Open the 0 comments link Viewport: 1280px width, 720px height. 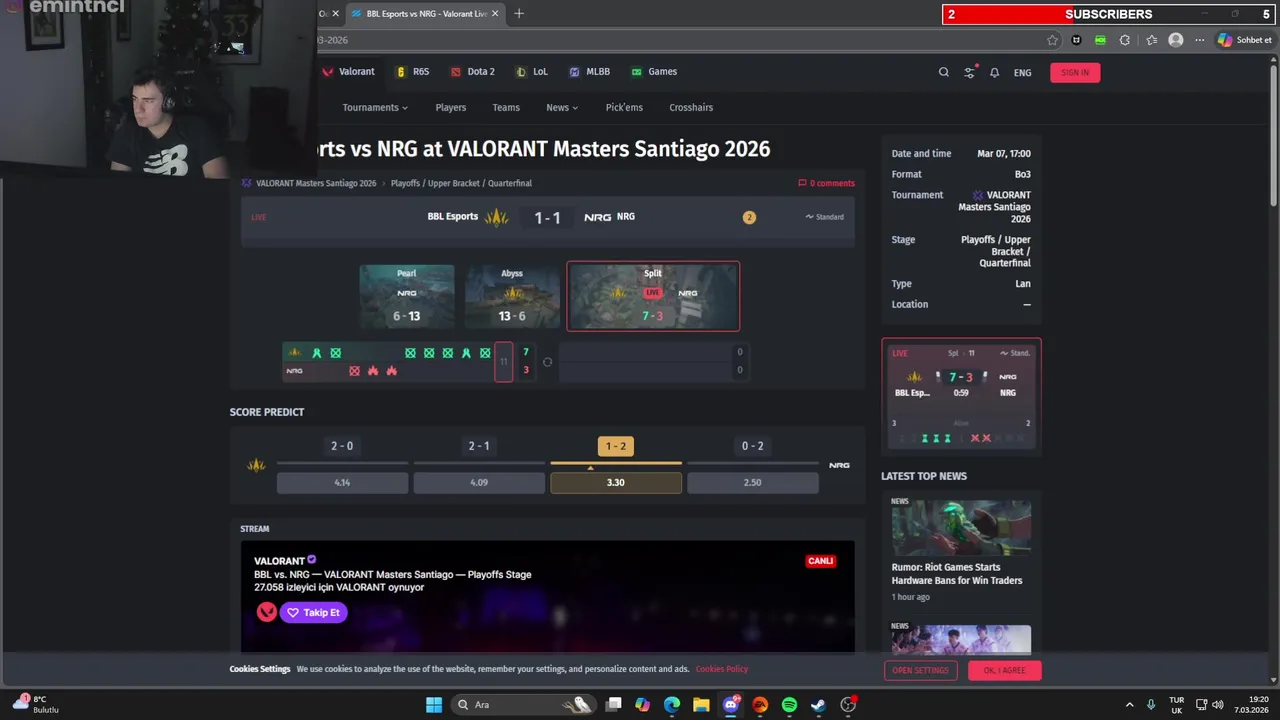pyautogui.click(x=826, y=183)
